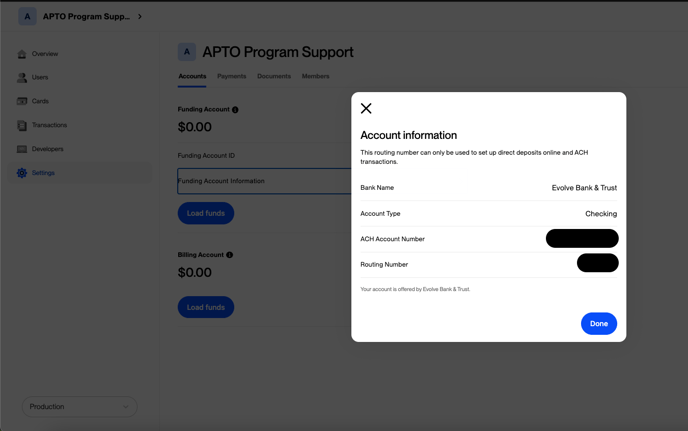Go to the Cards section
Viewport: 688px width, 431px height.
(x=40, y=101)
